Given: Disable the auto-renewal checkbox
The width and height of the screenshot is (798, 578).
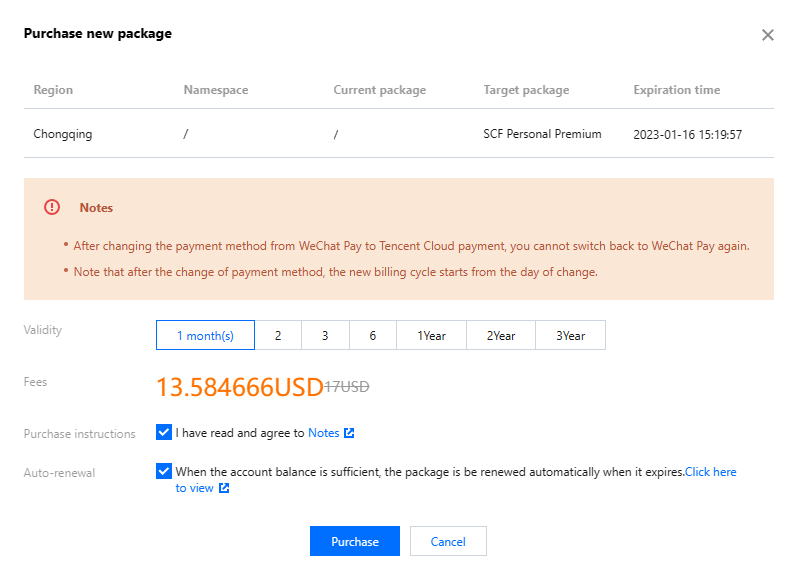Looking at the screenshot, I should [x=164, y=471].
